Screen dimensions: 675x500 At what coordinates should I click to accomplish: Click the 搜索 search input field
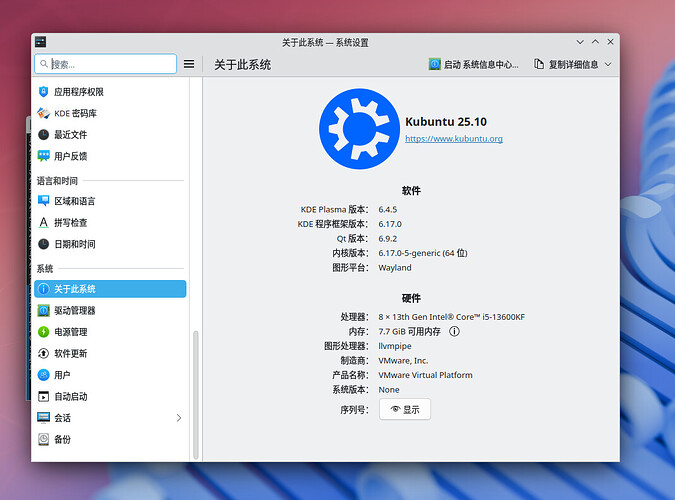pos(105,64)
